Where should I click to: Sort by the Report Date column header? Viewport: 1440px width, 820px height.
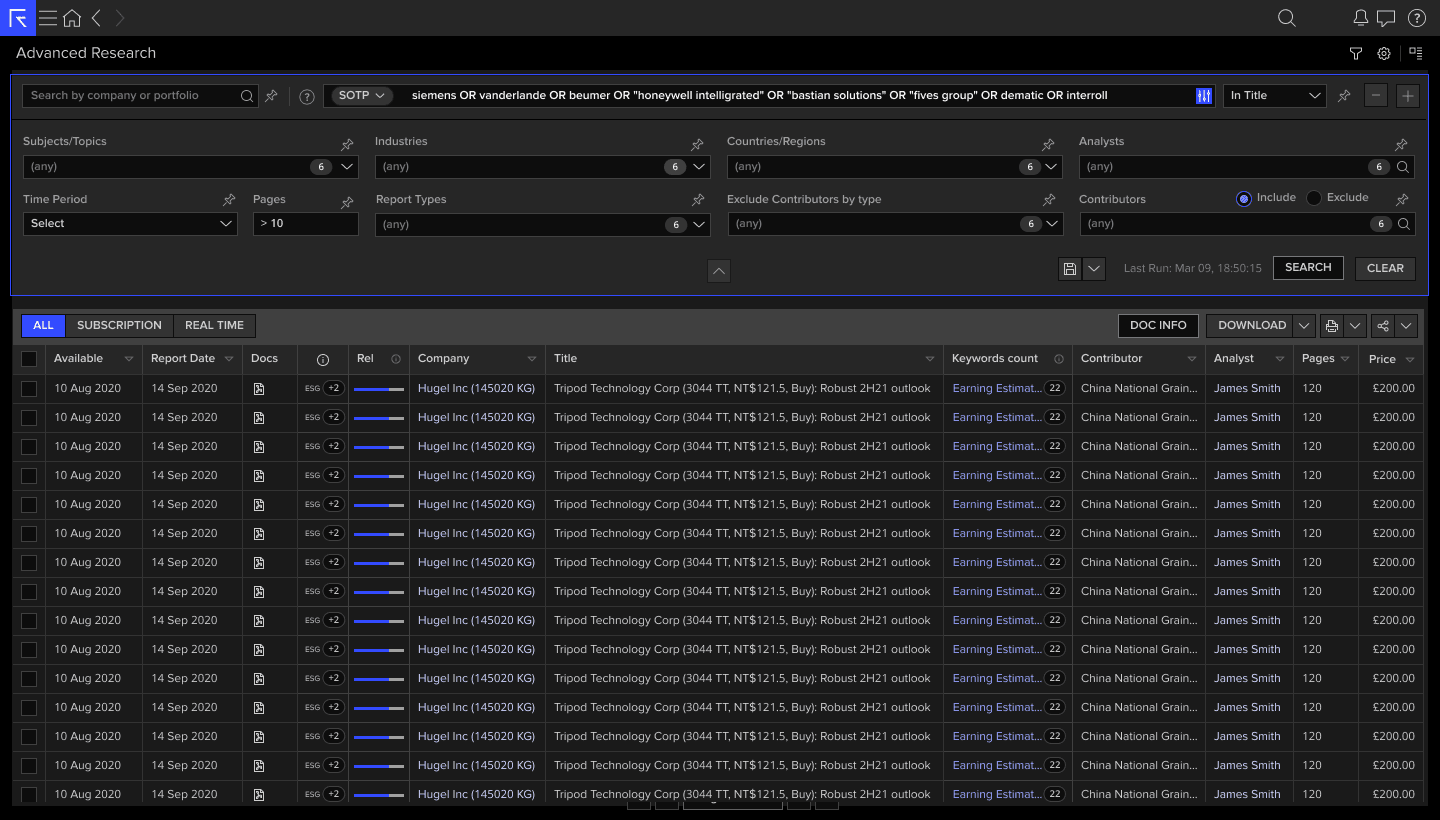(x=192, y=359)
